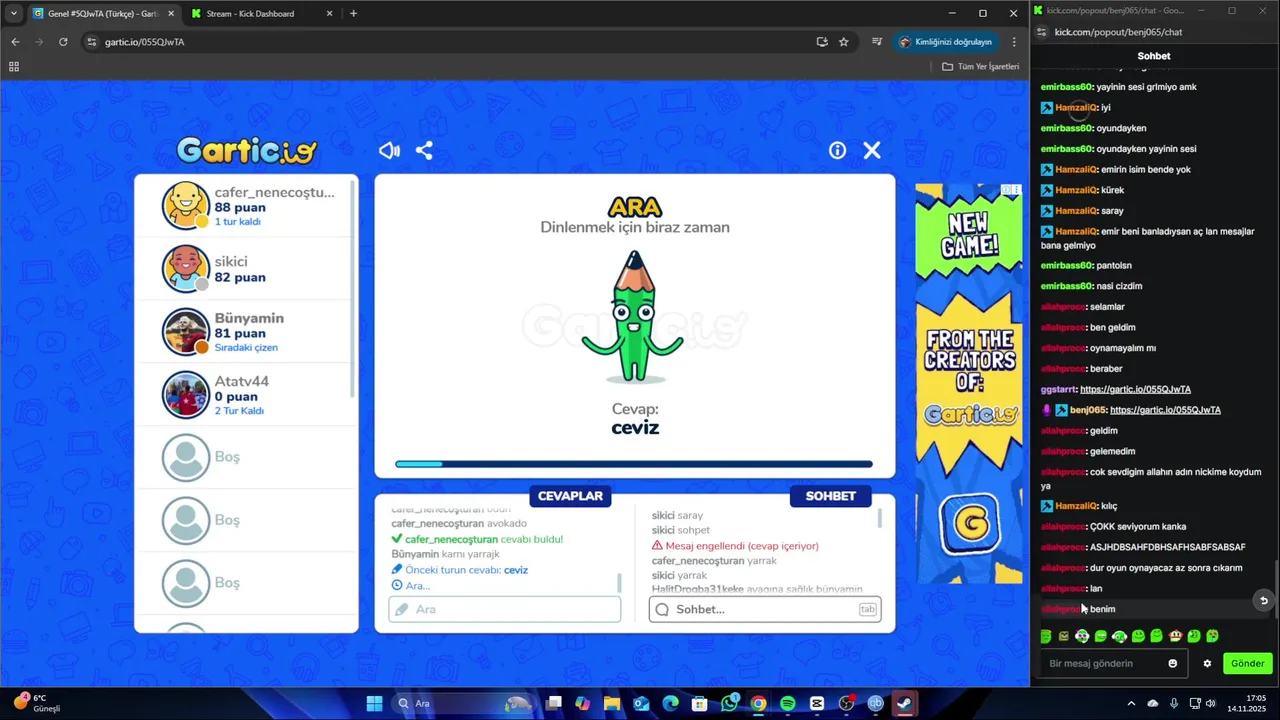The height and width of the screenshot is (720, 1280).
Task: Click the CEVAPLAR panel header
Action: (x=570, y=496)
